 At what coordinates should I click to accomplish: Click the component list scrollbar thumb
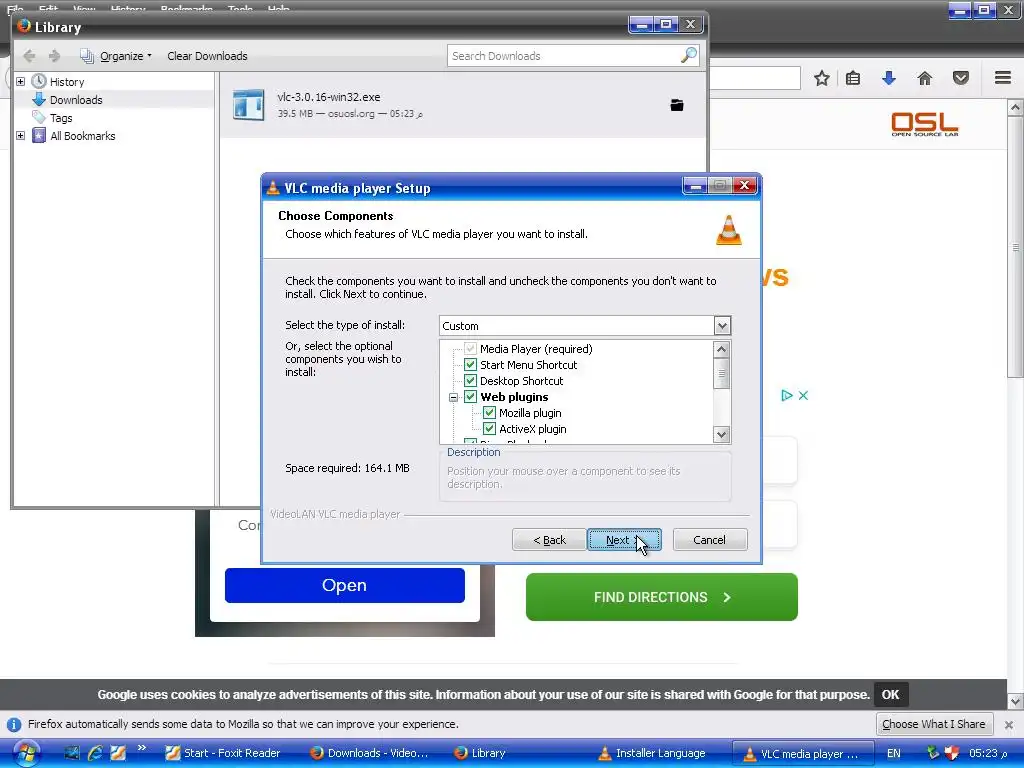(722, 373)
